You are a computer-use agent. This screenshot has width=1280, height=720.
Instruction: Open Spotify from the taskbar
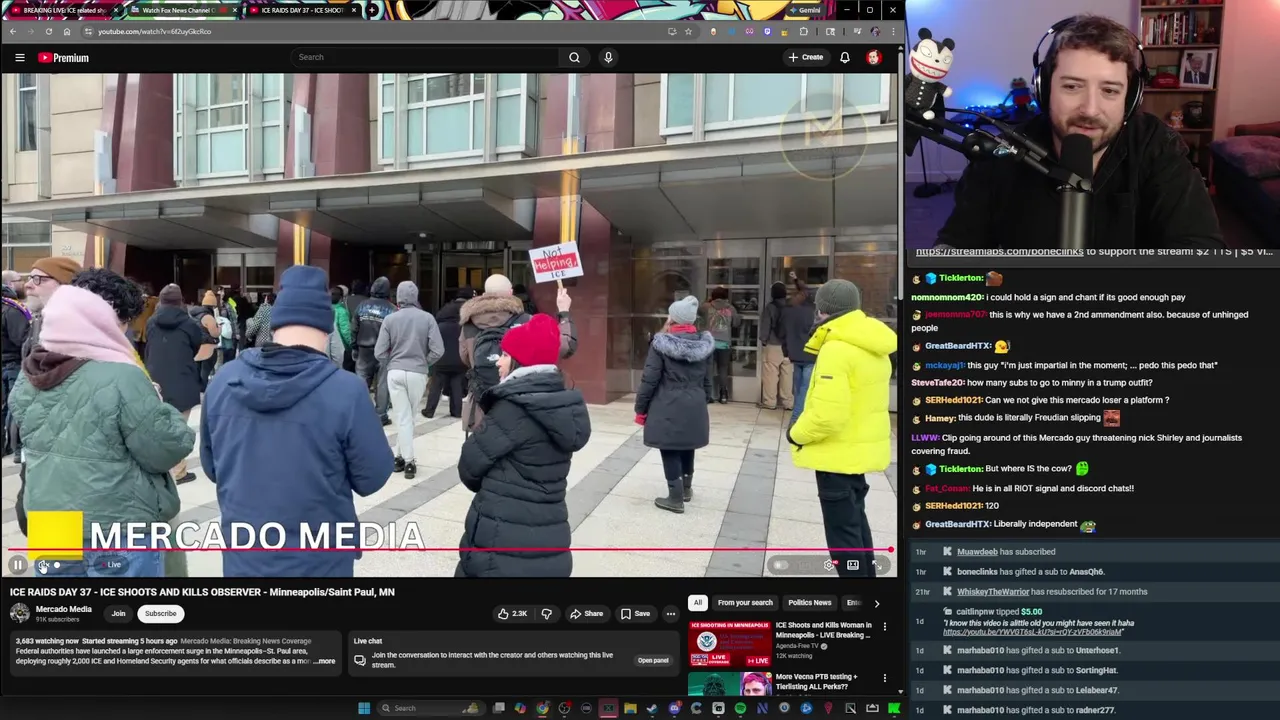coord(740,708)
